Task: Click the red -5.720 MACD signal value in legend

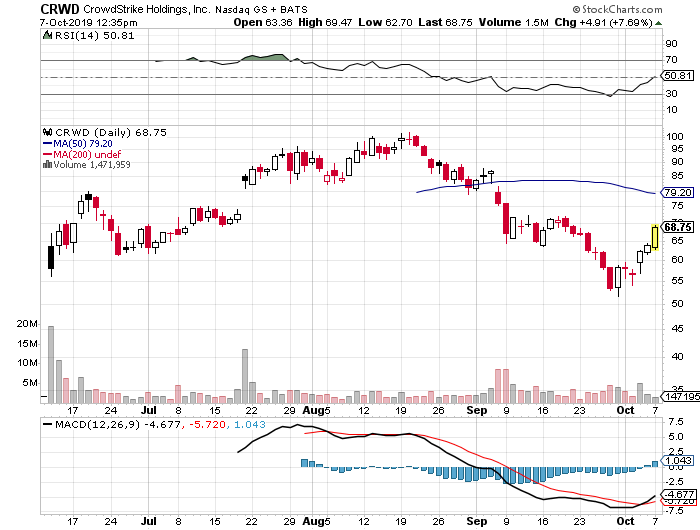Action: (207, 424)
